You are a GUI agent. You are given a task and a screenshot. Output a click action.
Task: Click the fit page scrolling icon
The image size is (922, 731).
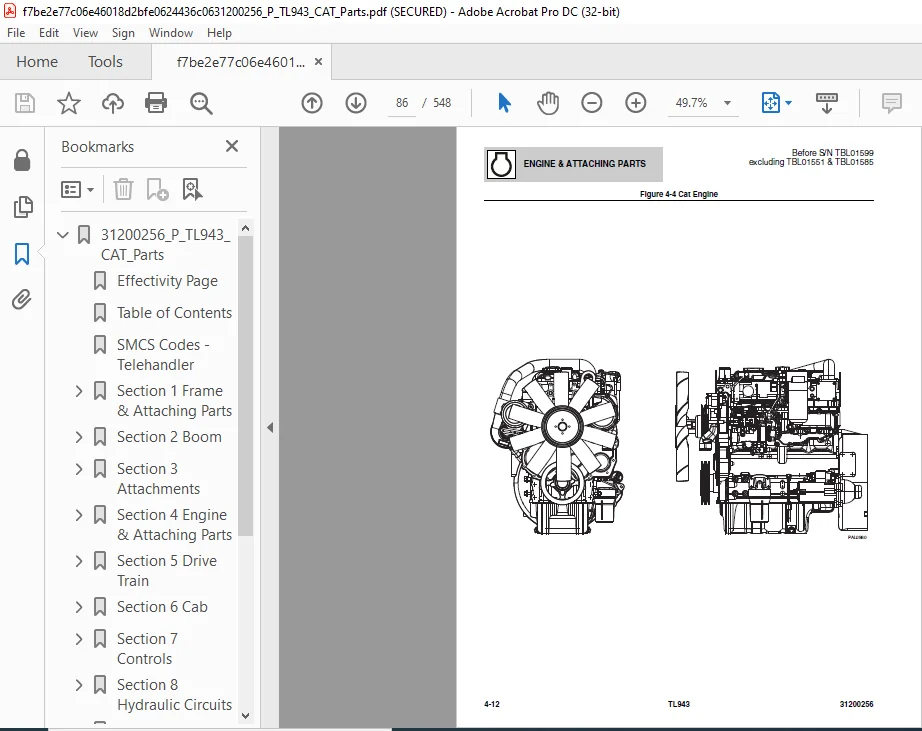tap(771, 103)
